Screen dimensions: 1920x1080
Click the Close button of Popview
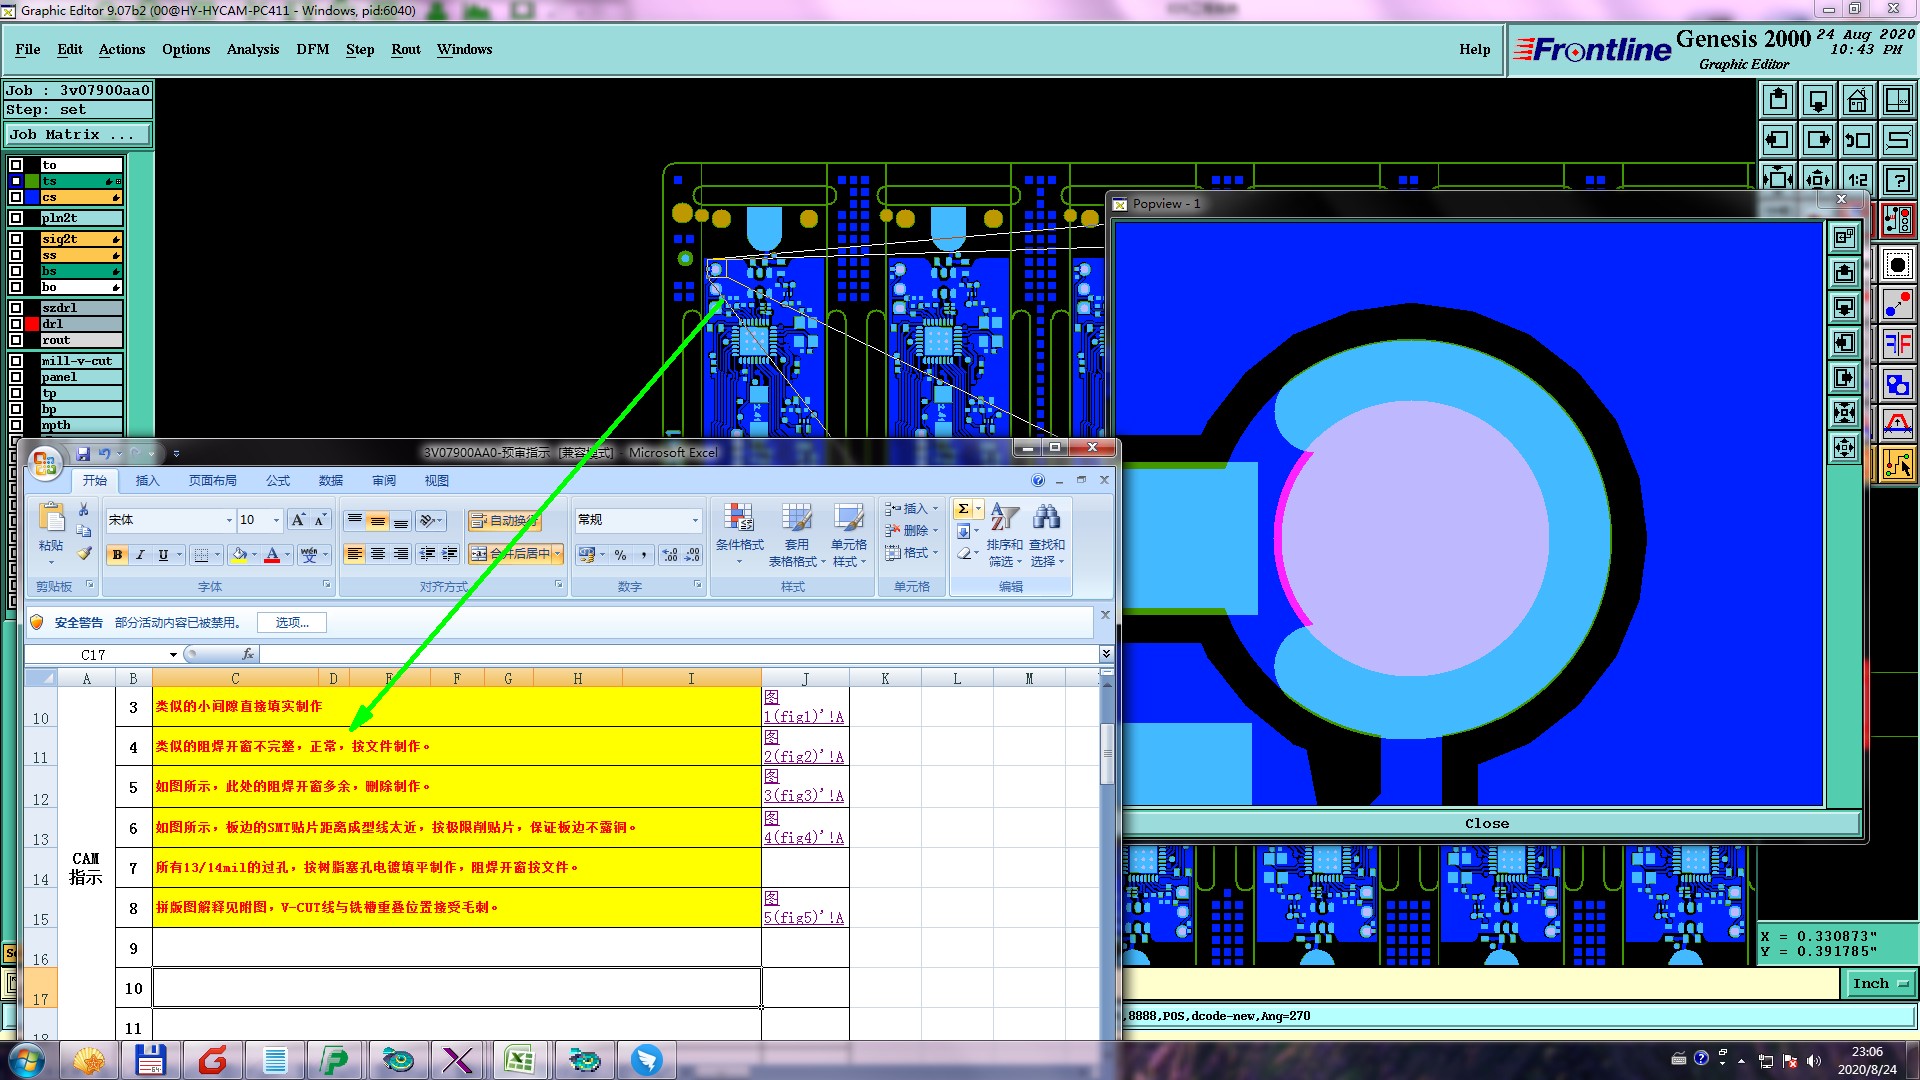(x=1487, y=824)
